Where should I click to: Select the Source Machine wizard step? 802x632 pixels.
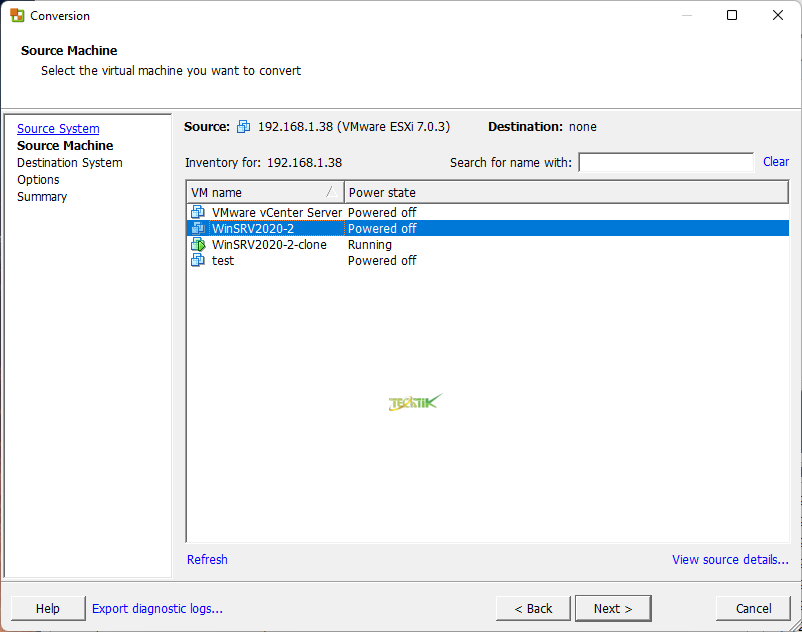(x=65, y=145)
